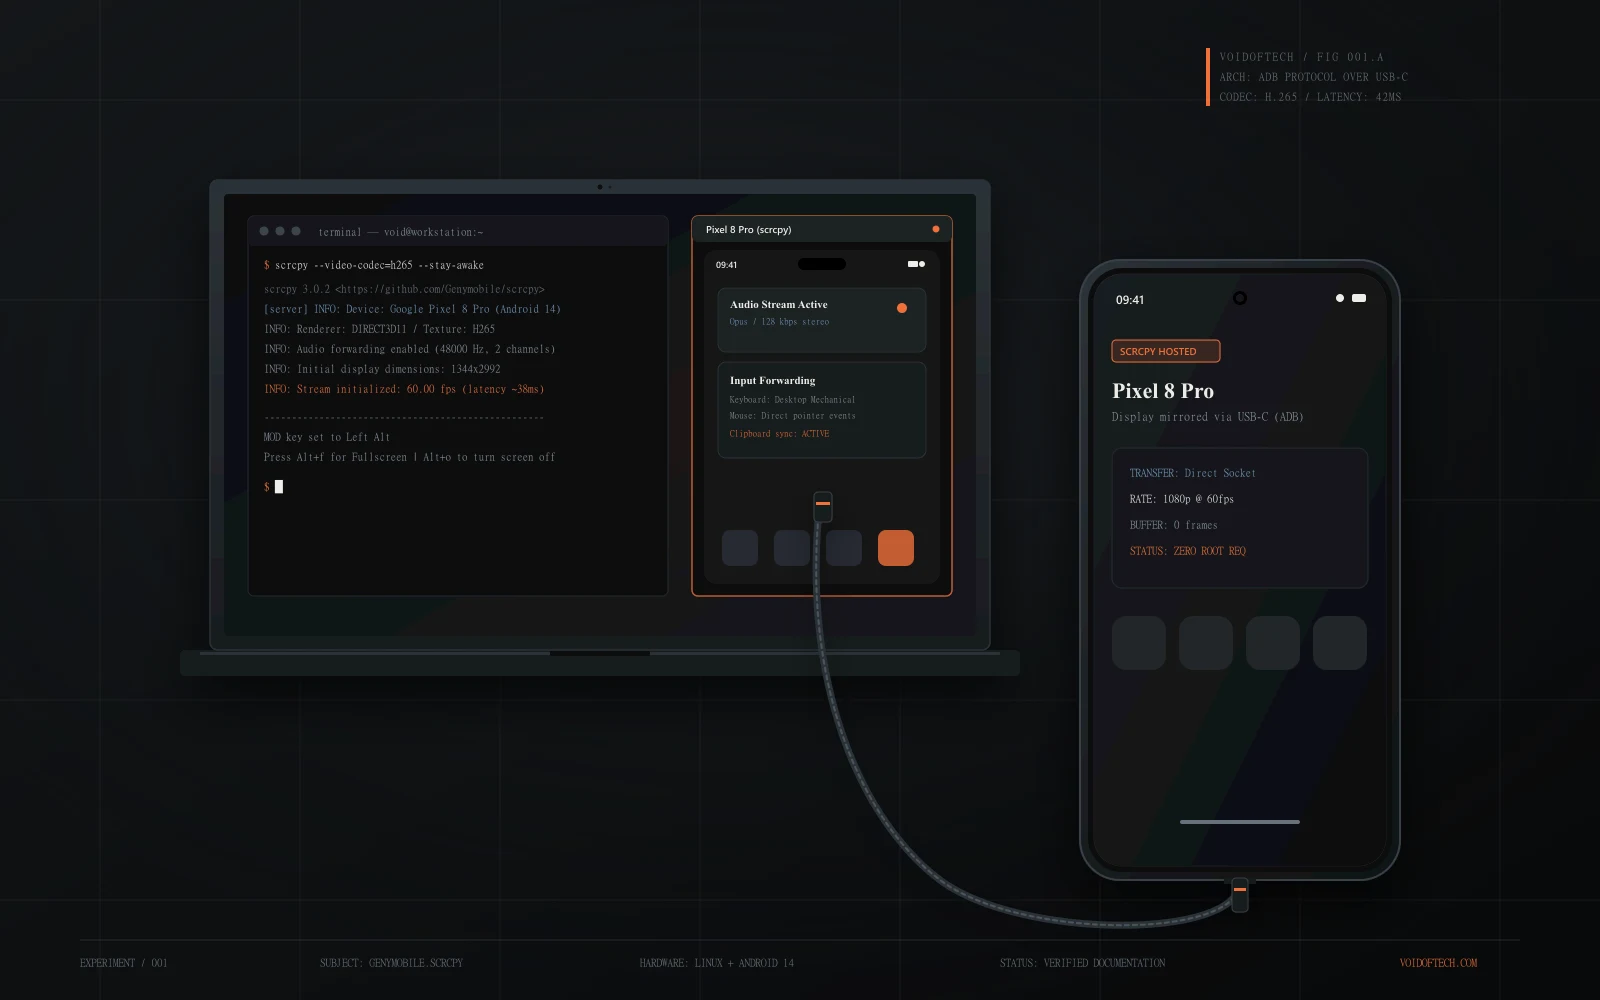Click the orange dot in scrcpy title bar
1600x1000 pixels.
tap(936, 229)
